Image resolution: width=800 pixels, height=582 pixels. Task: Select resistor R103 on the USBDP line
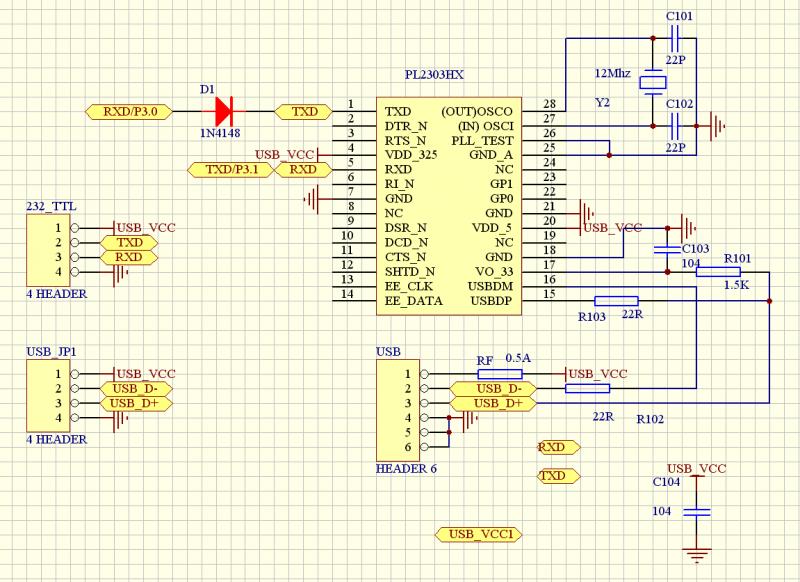coord(616,300)
